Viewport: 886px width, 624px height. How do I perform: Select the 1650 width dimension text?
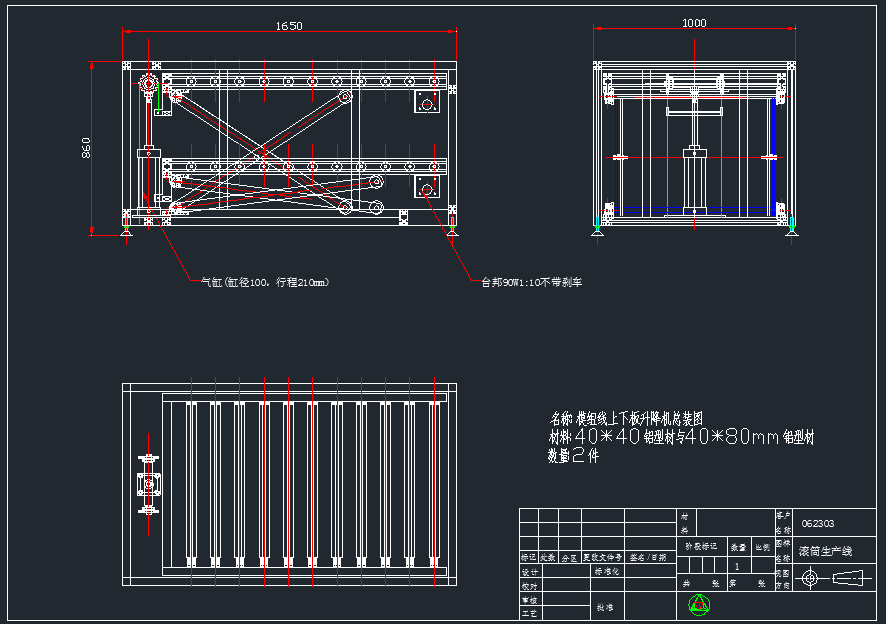coord(289,26)
